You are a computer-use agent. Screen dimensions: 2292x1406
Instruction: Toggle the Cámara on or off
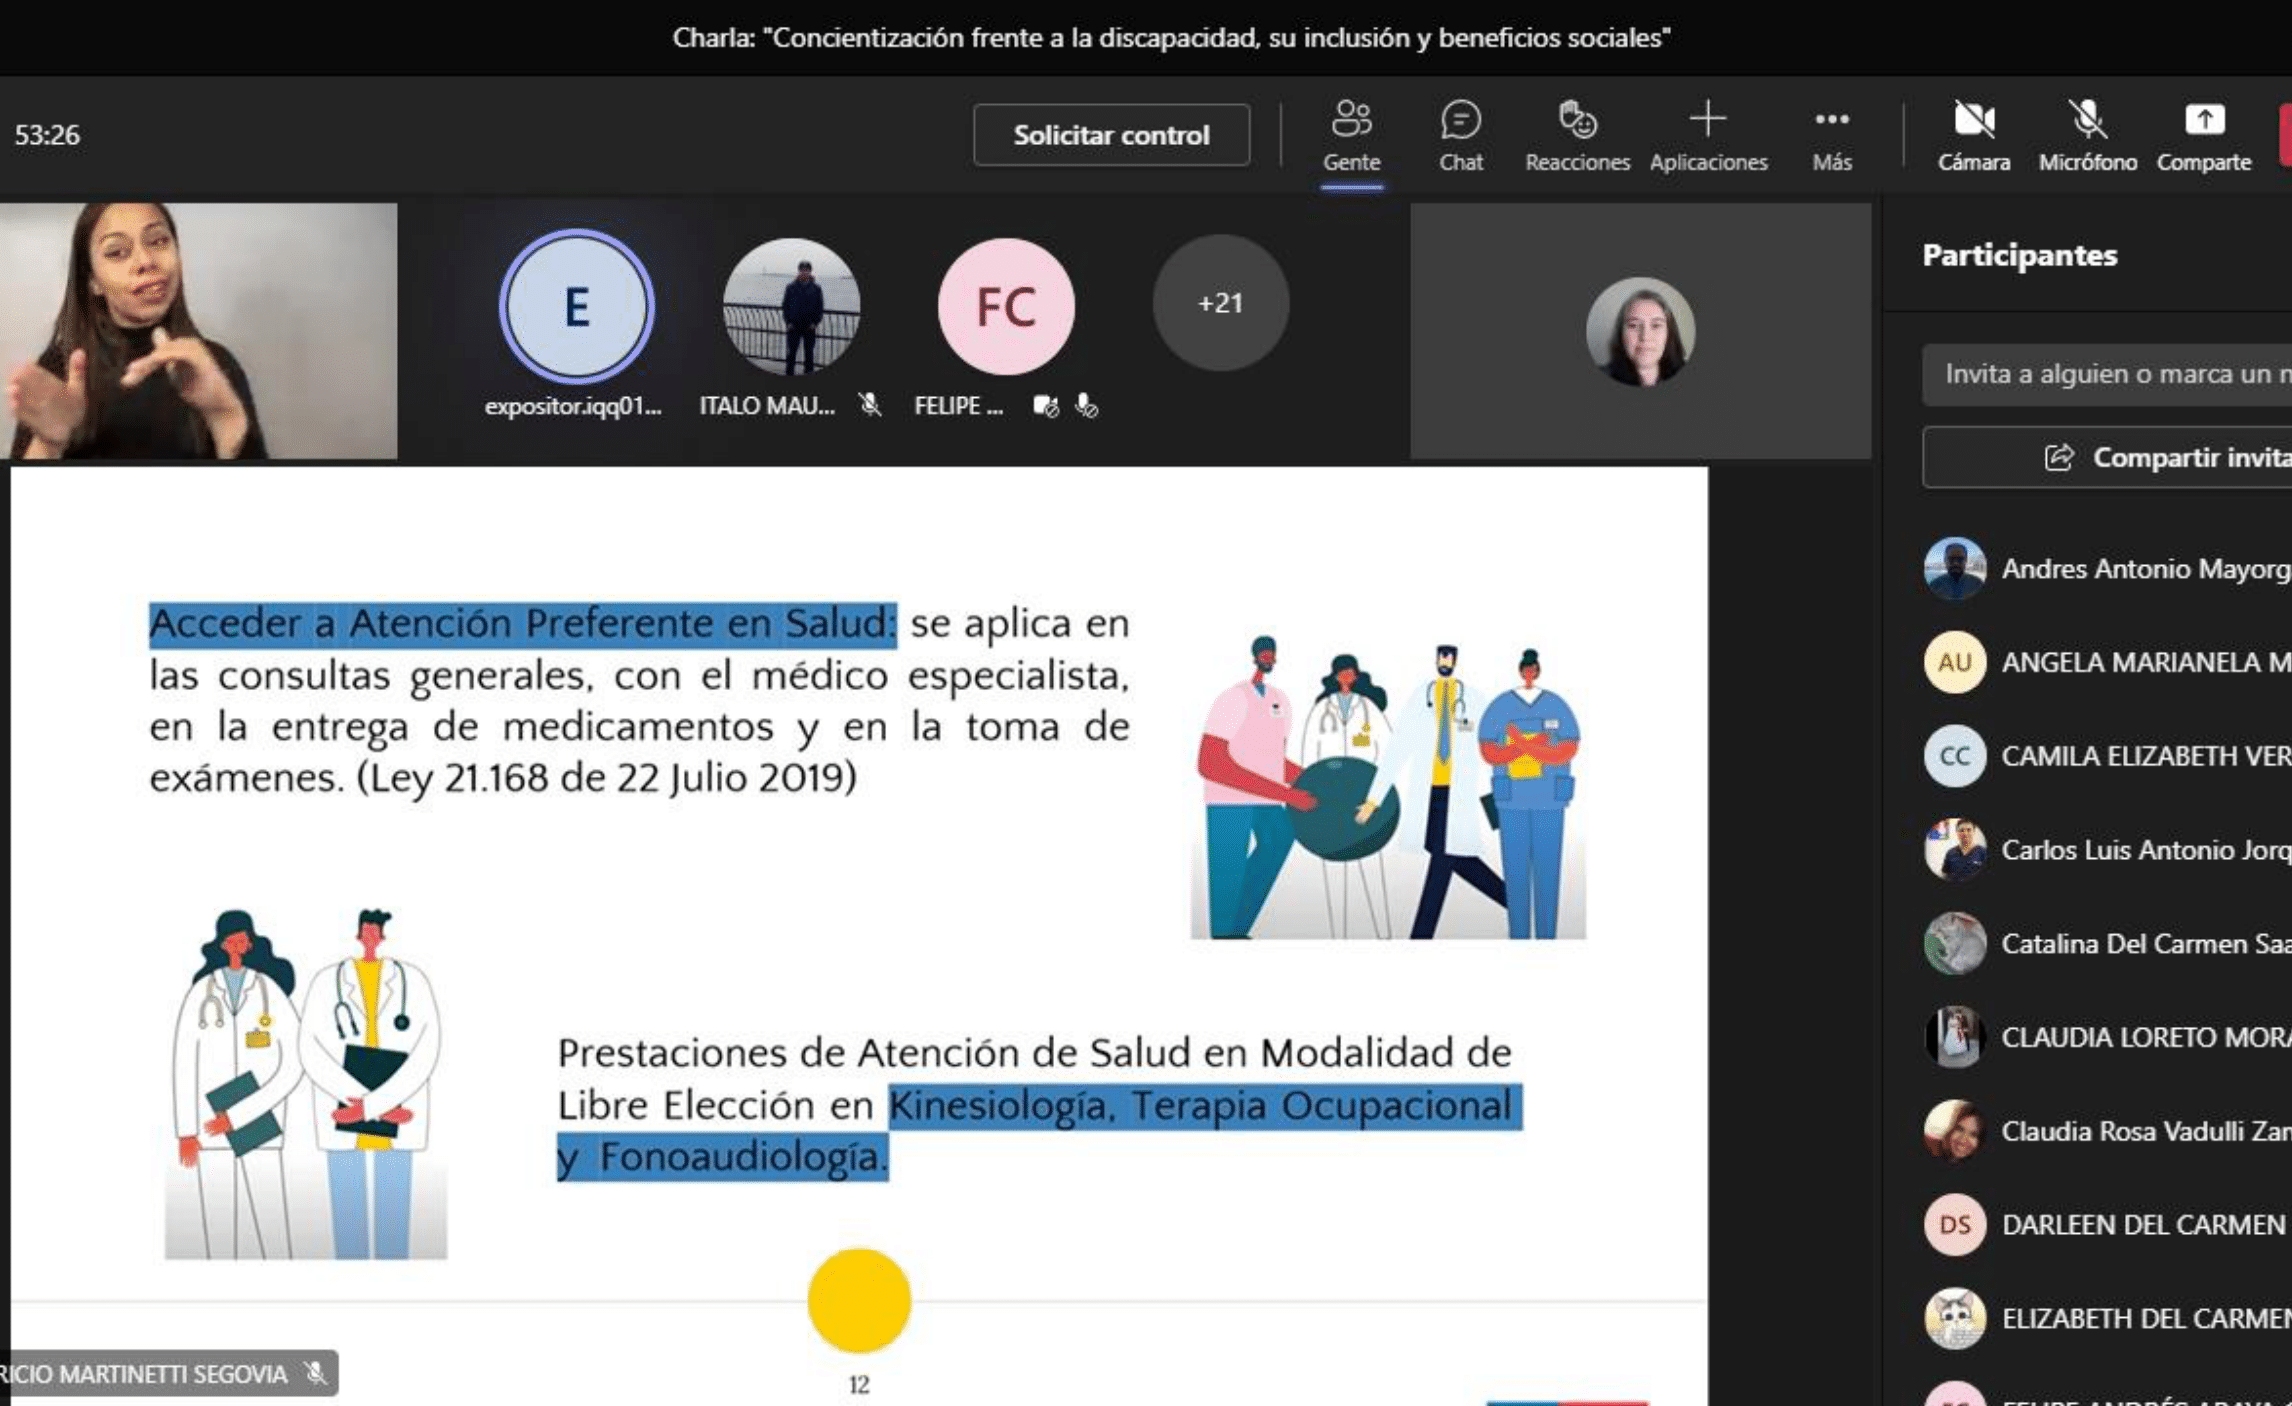[x=1973, y=136]
